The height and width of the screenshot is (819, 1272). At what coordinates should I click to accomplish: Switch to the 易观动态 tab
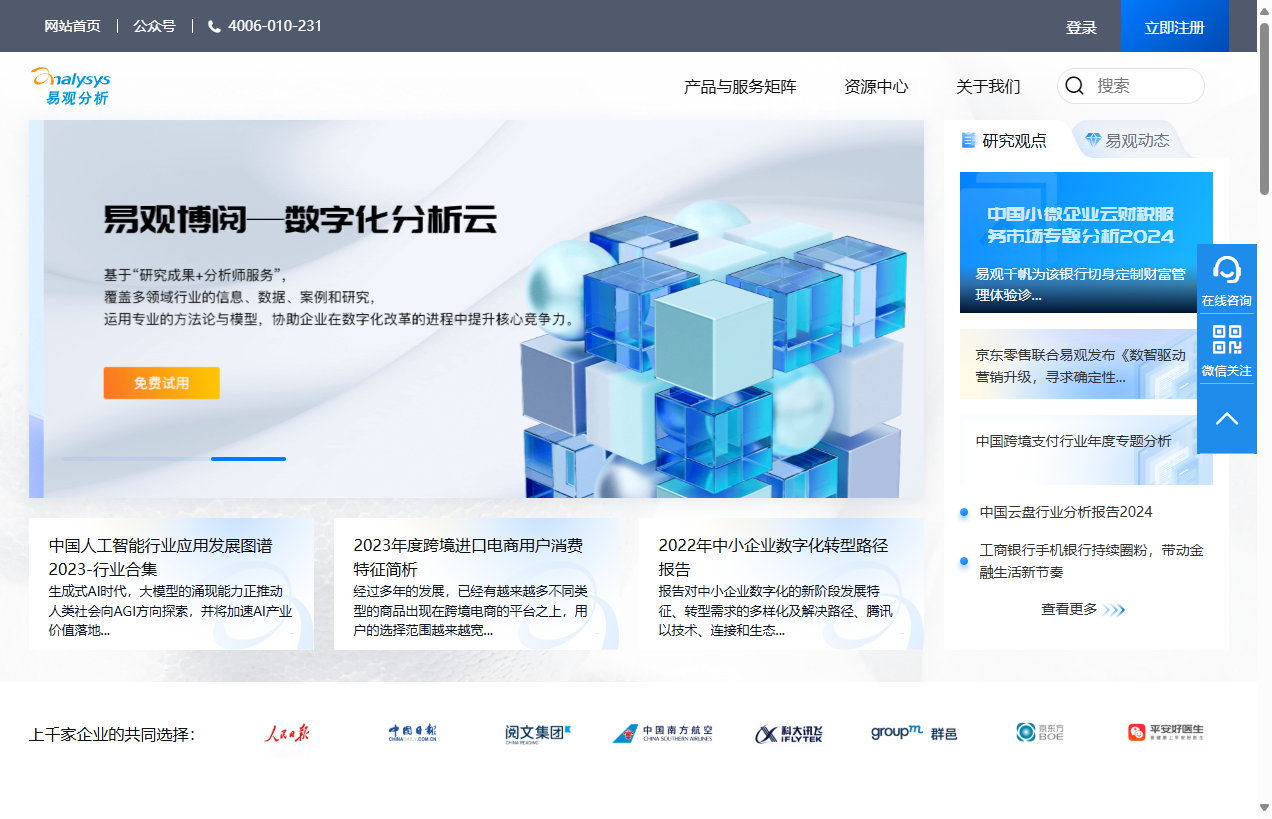click(x=1136, y=140)
